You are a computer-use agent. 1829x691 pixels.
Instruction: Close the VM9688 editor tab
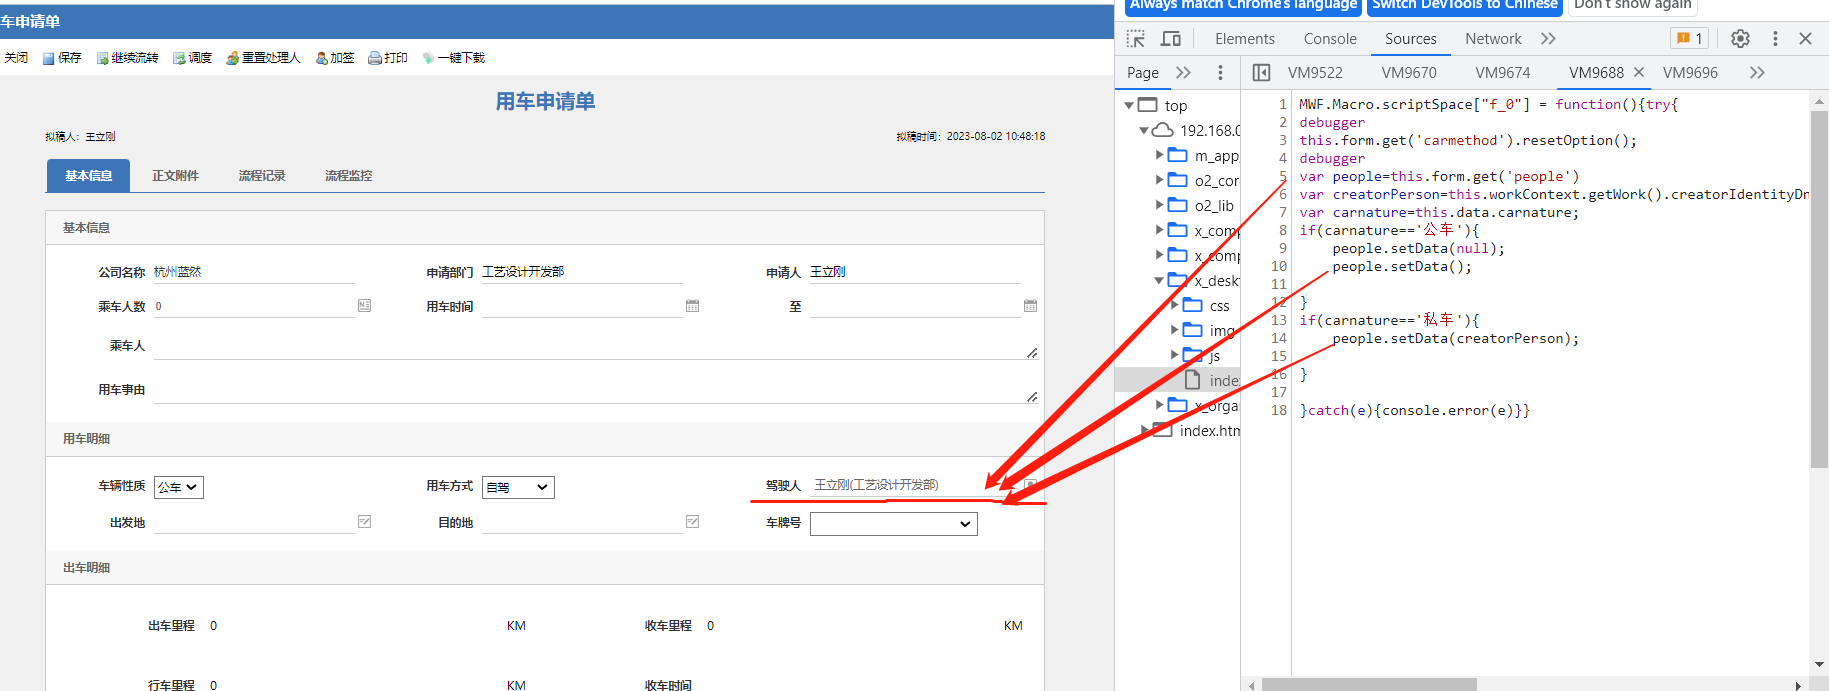tap(1638, 72)
